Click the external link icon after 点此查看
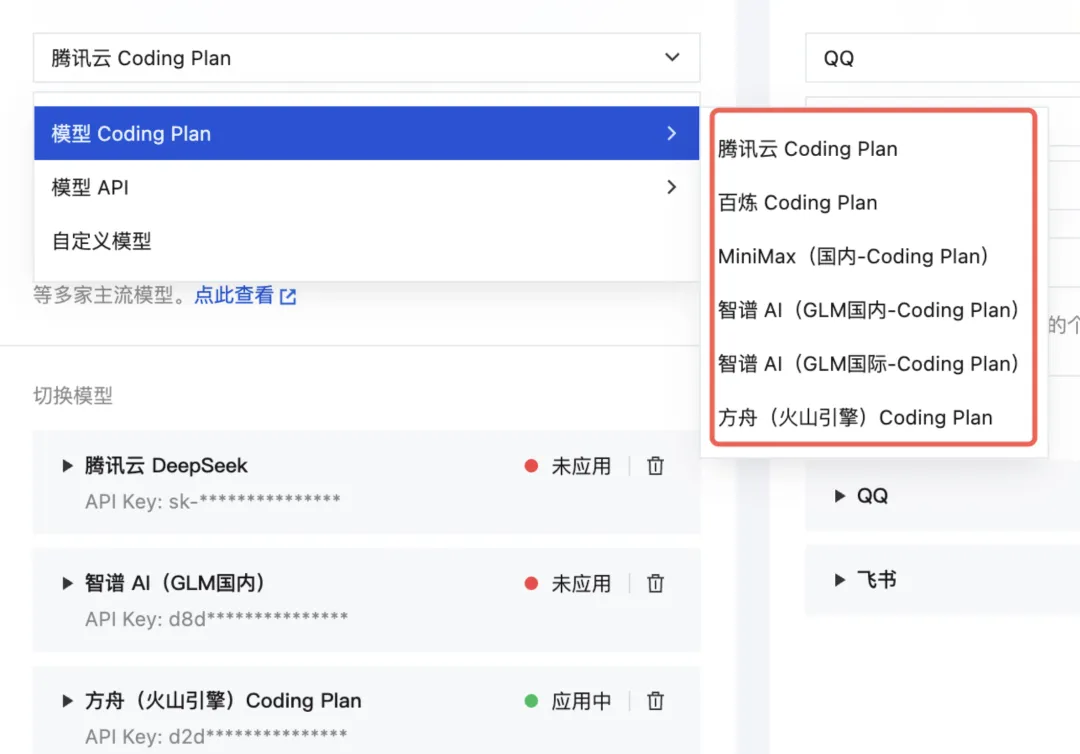Viewport: 1080px width, 754px height. point(288,297)
